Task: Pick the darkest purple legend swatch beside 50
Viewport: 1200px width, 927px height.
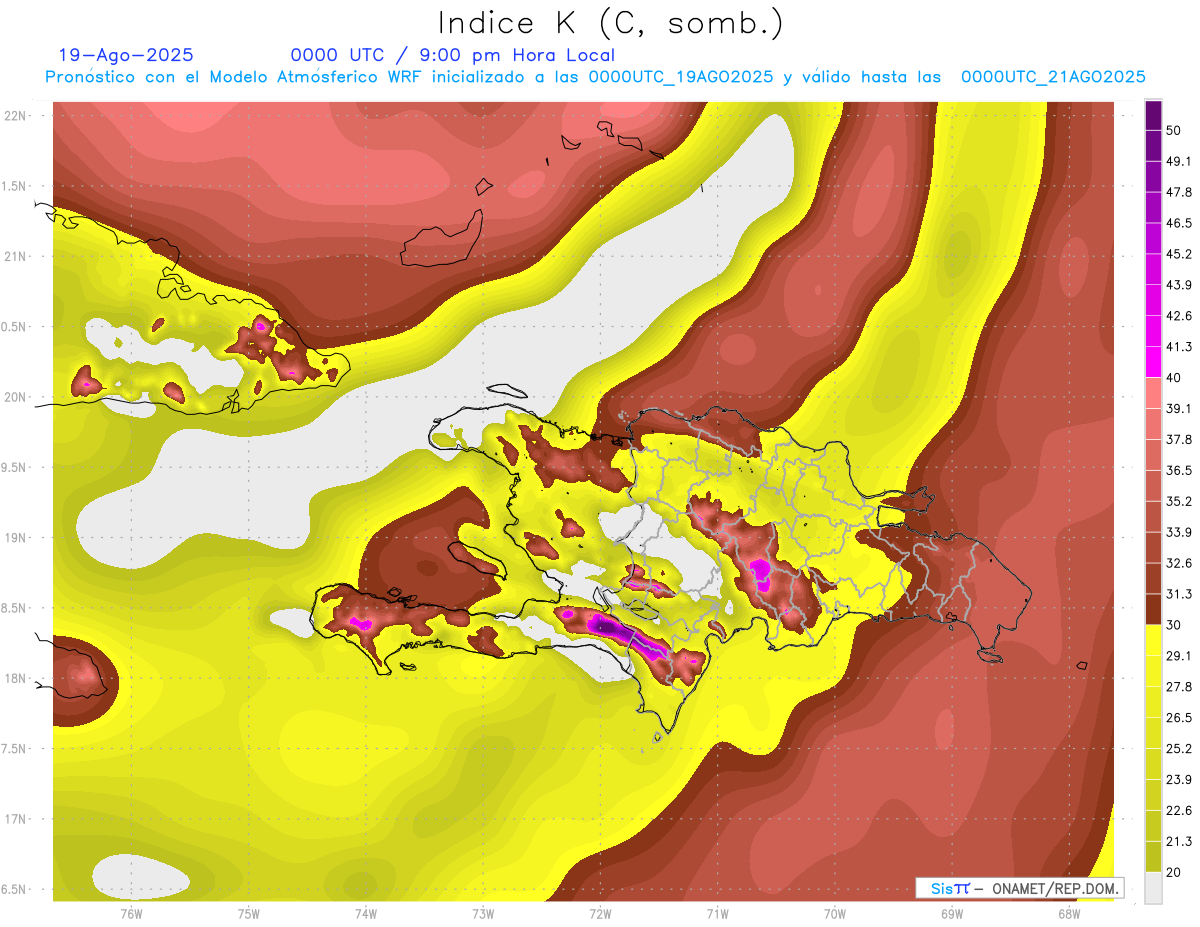Action: point(1153,114)
